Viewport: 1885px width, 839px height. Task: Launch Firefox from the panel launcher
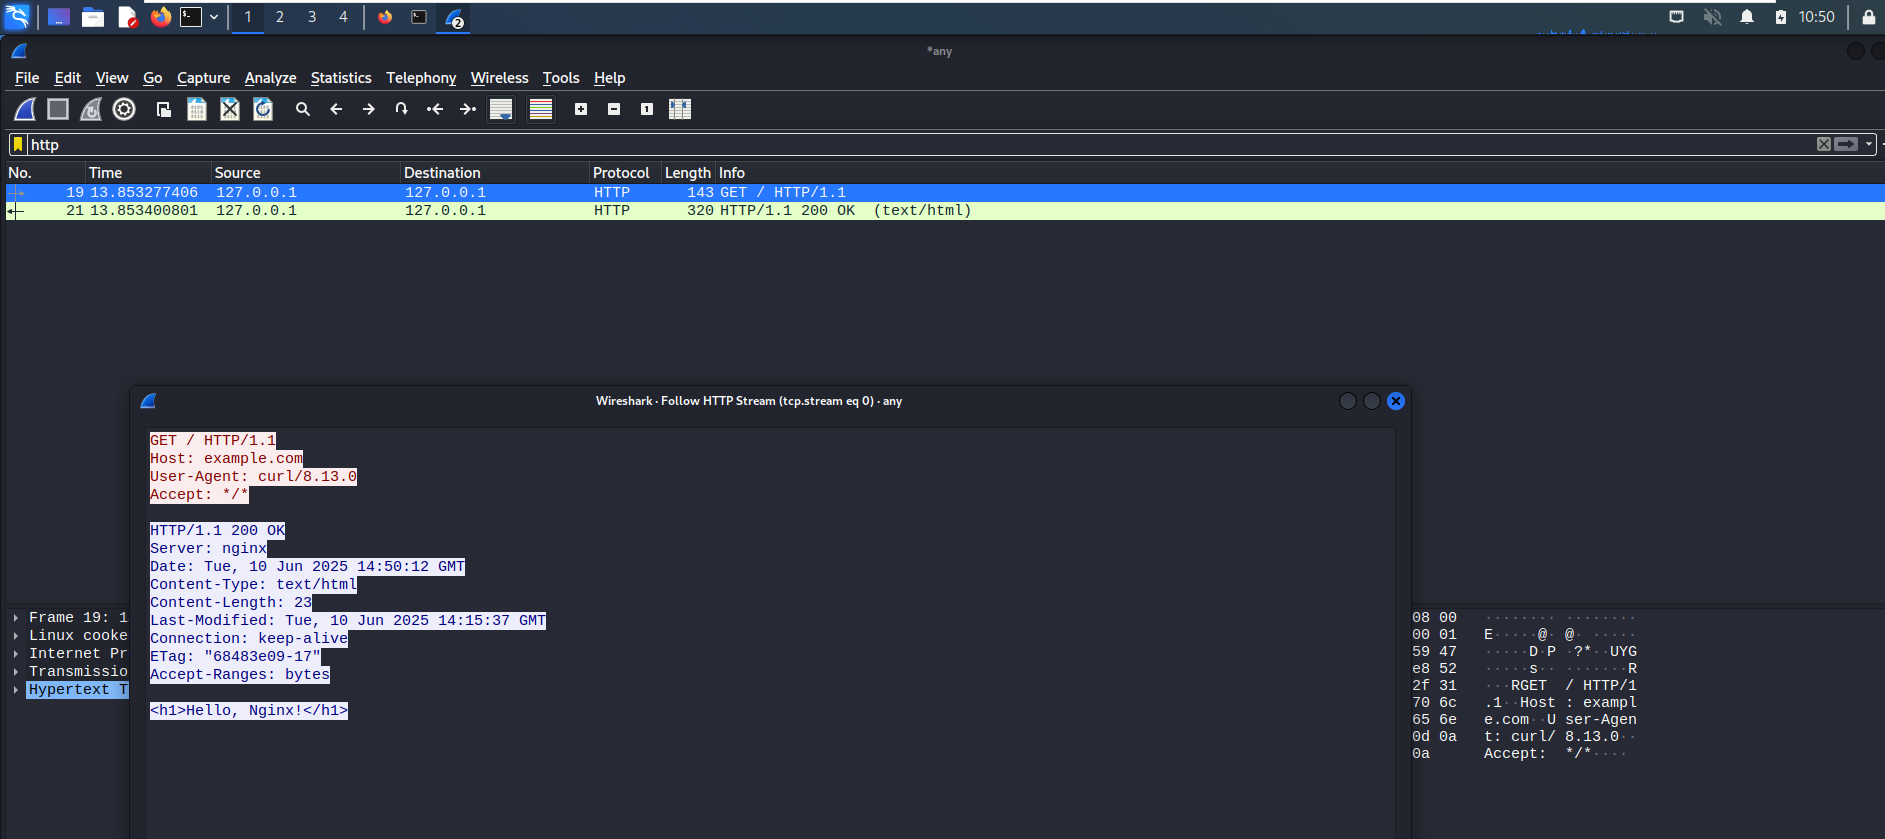(161, 17)
